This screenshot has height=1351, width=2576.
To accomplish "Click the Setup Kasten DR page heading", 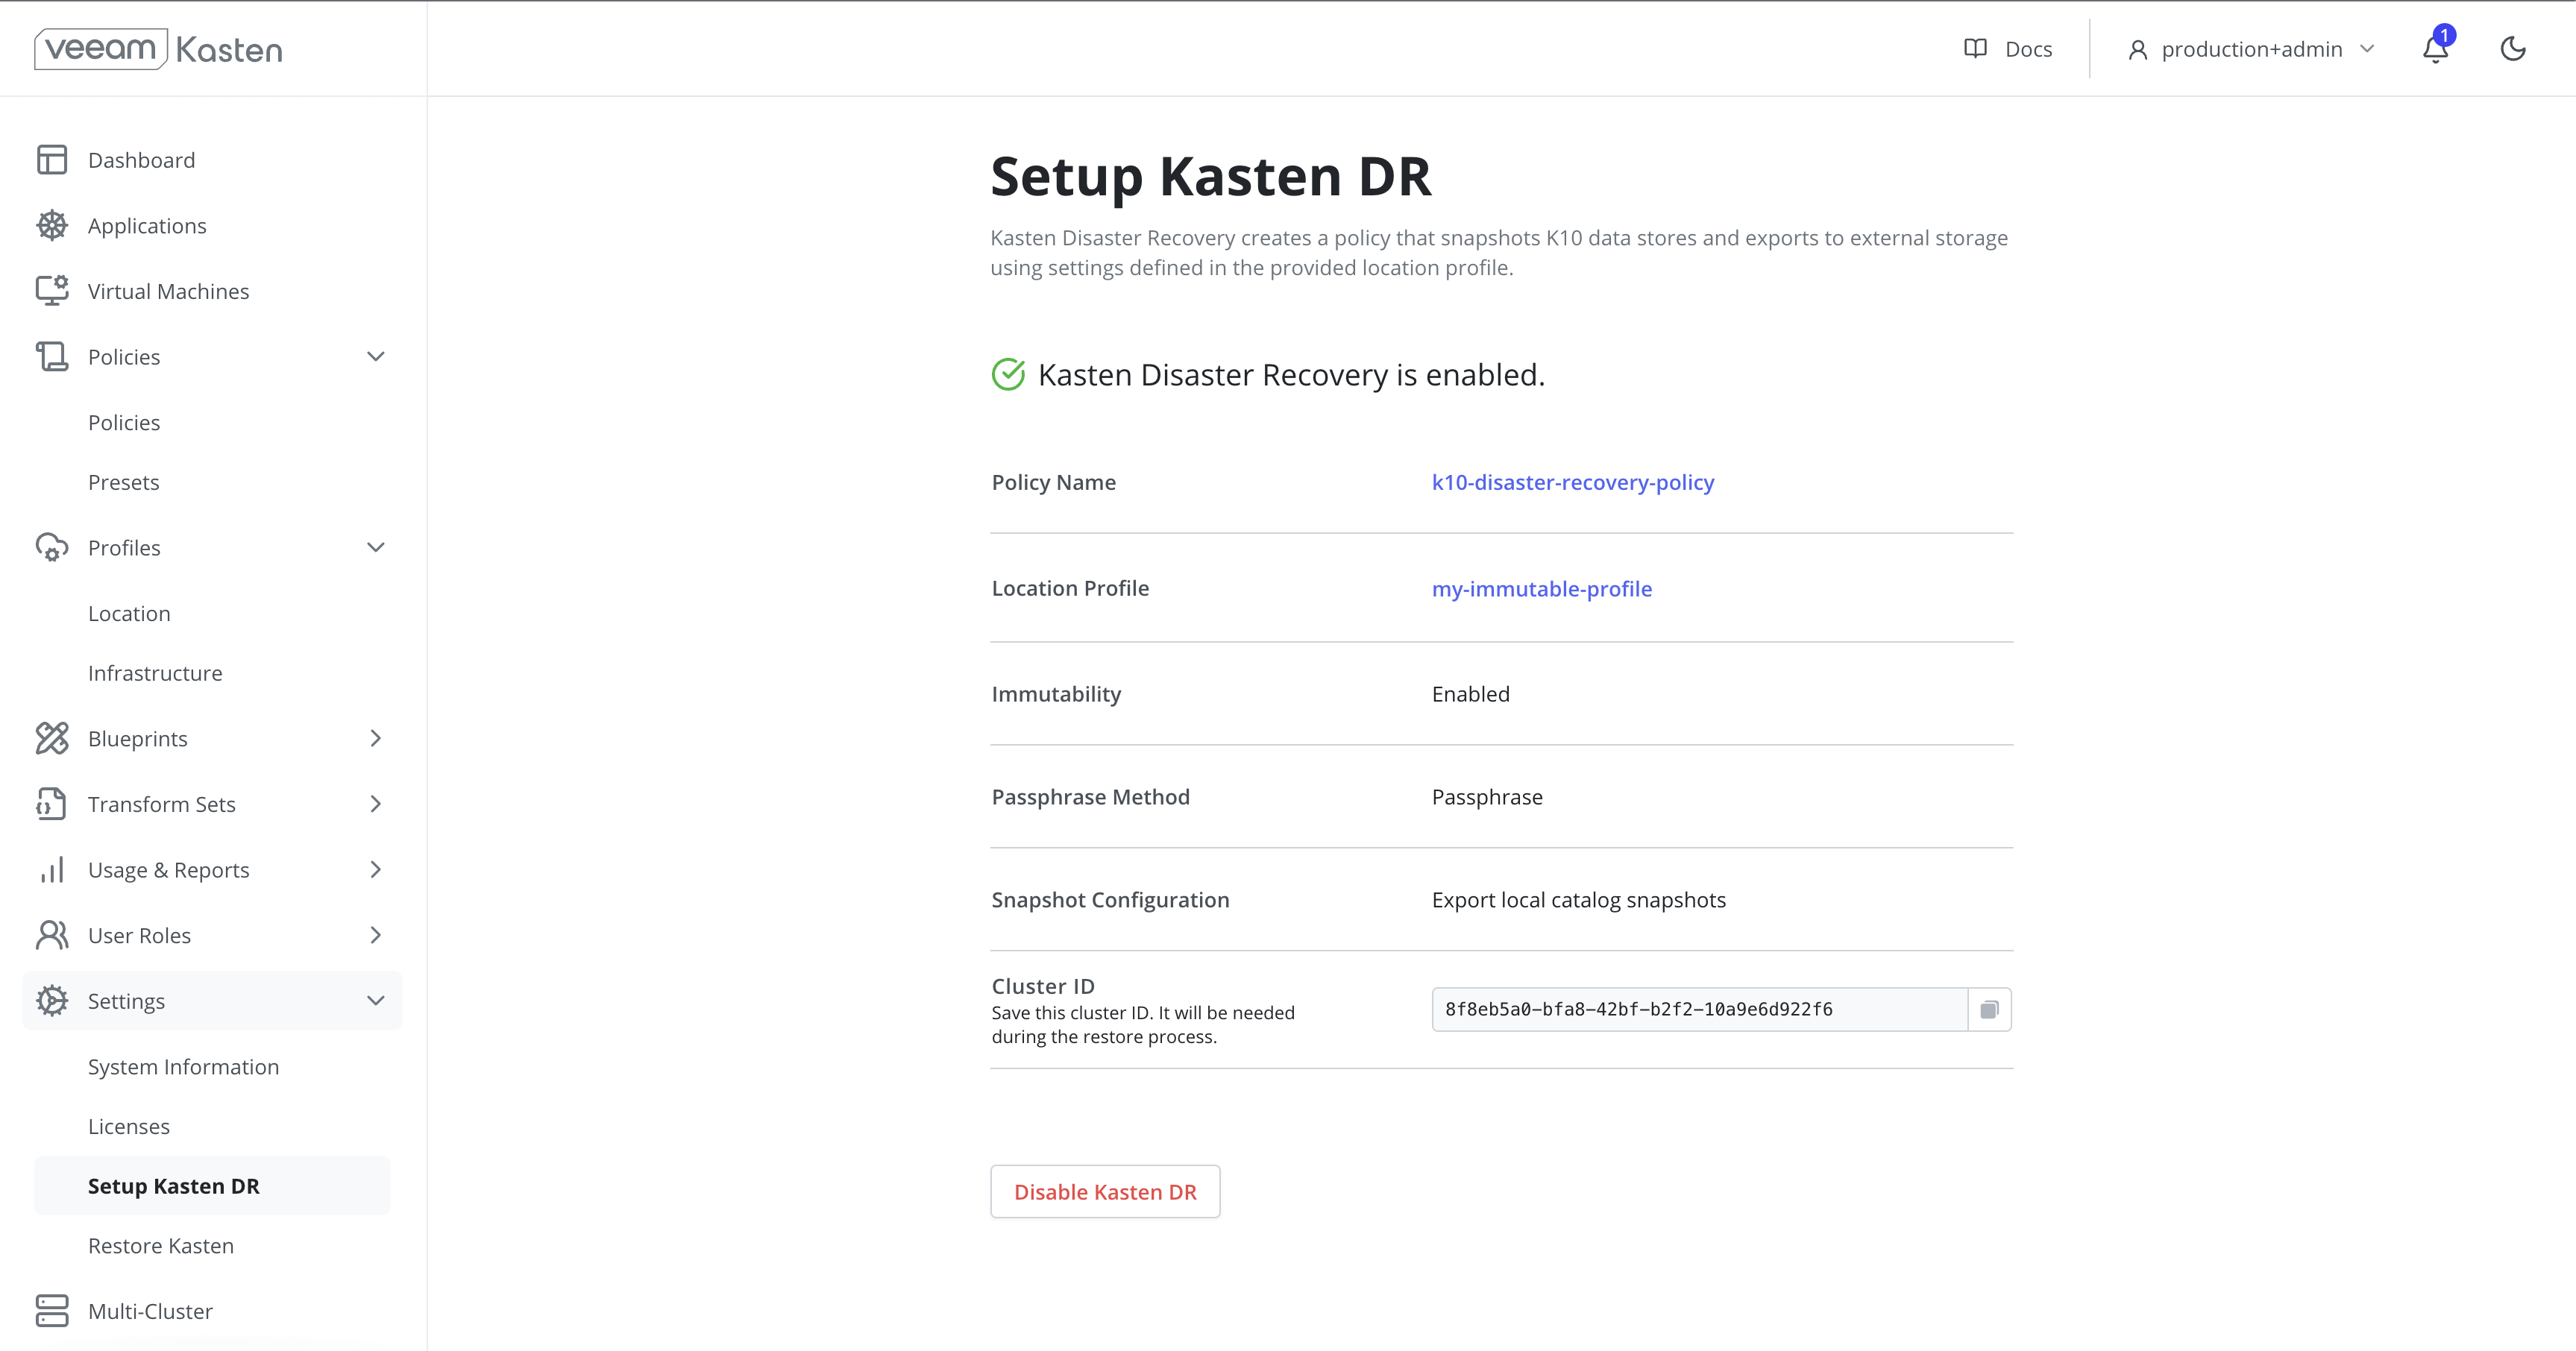I will click(1211, 177).
